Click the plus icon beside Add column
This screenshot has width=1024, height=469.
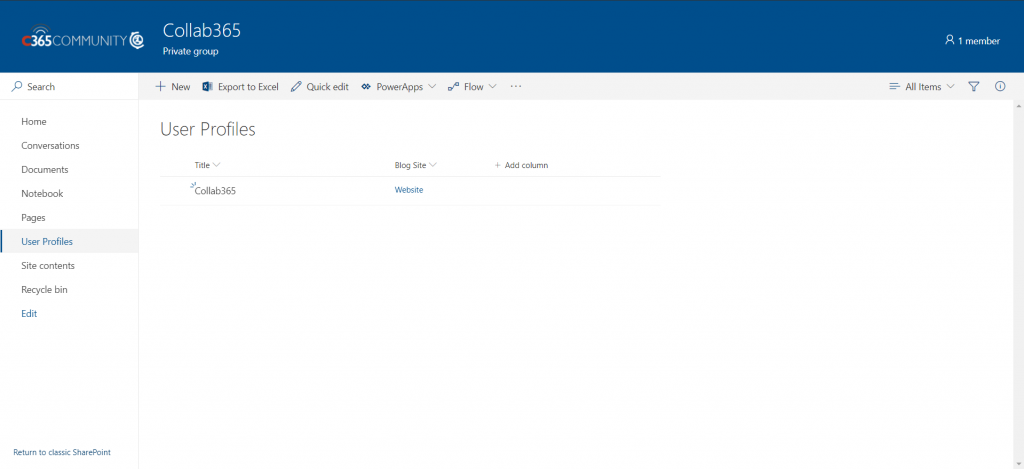point(498,165)
